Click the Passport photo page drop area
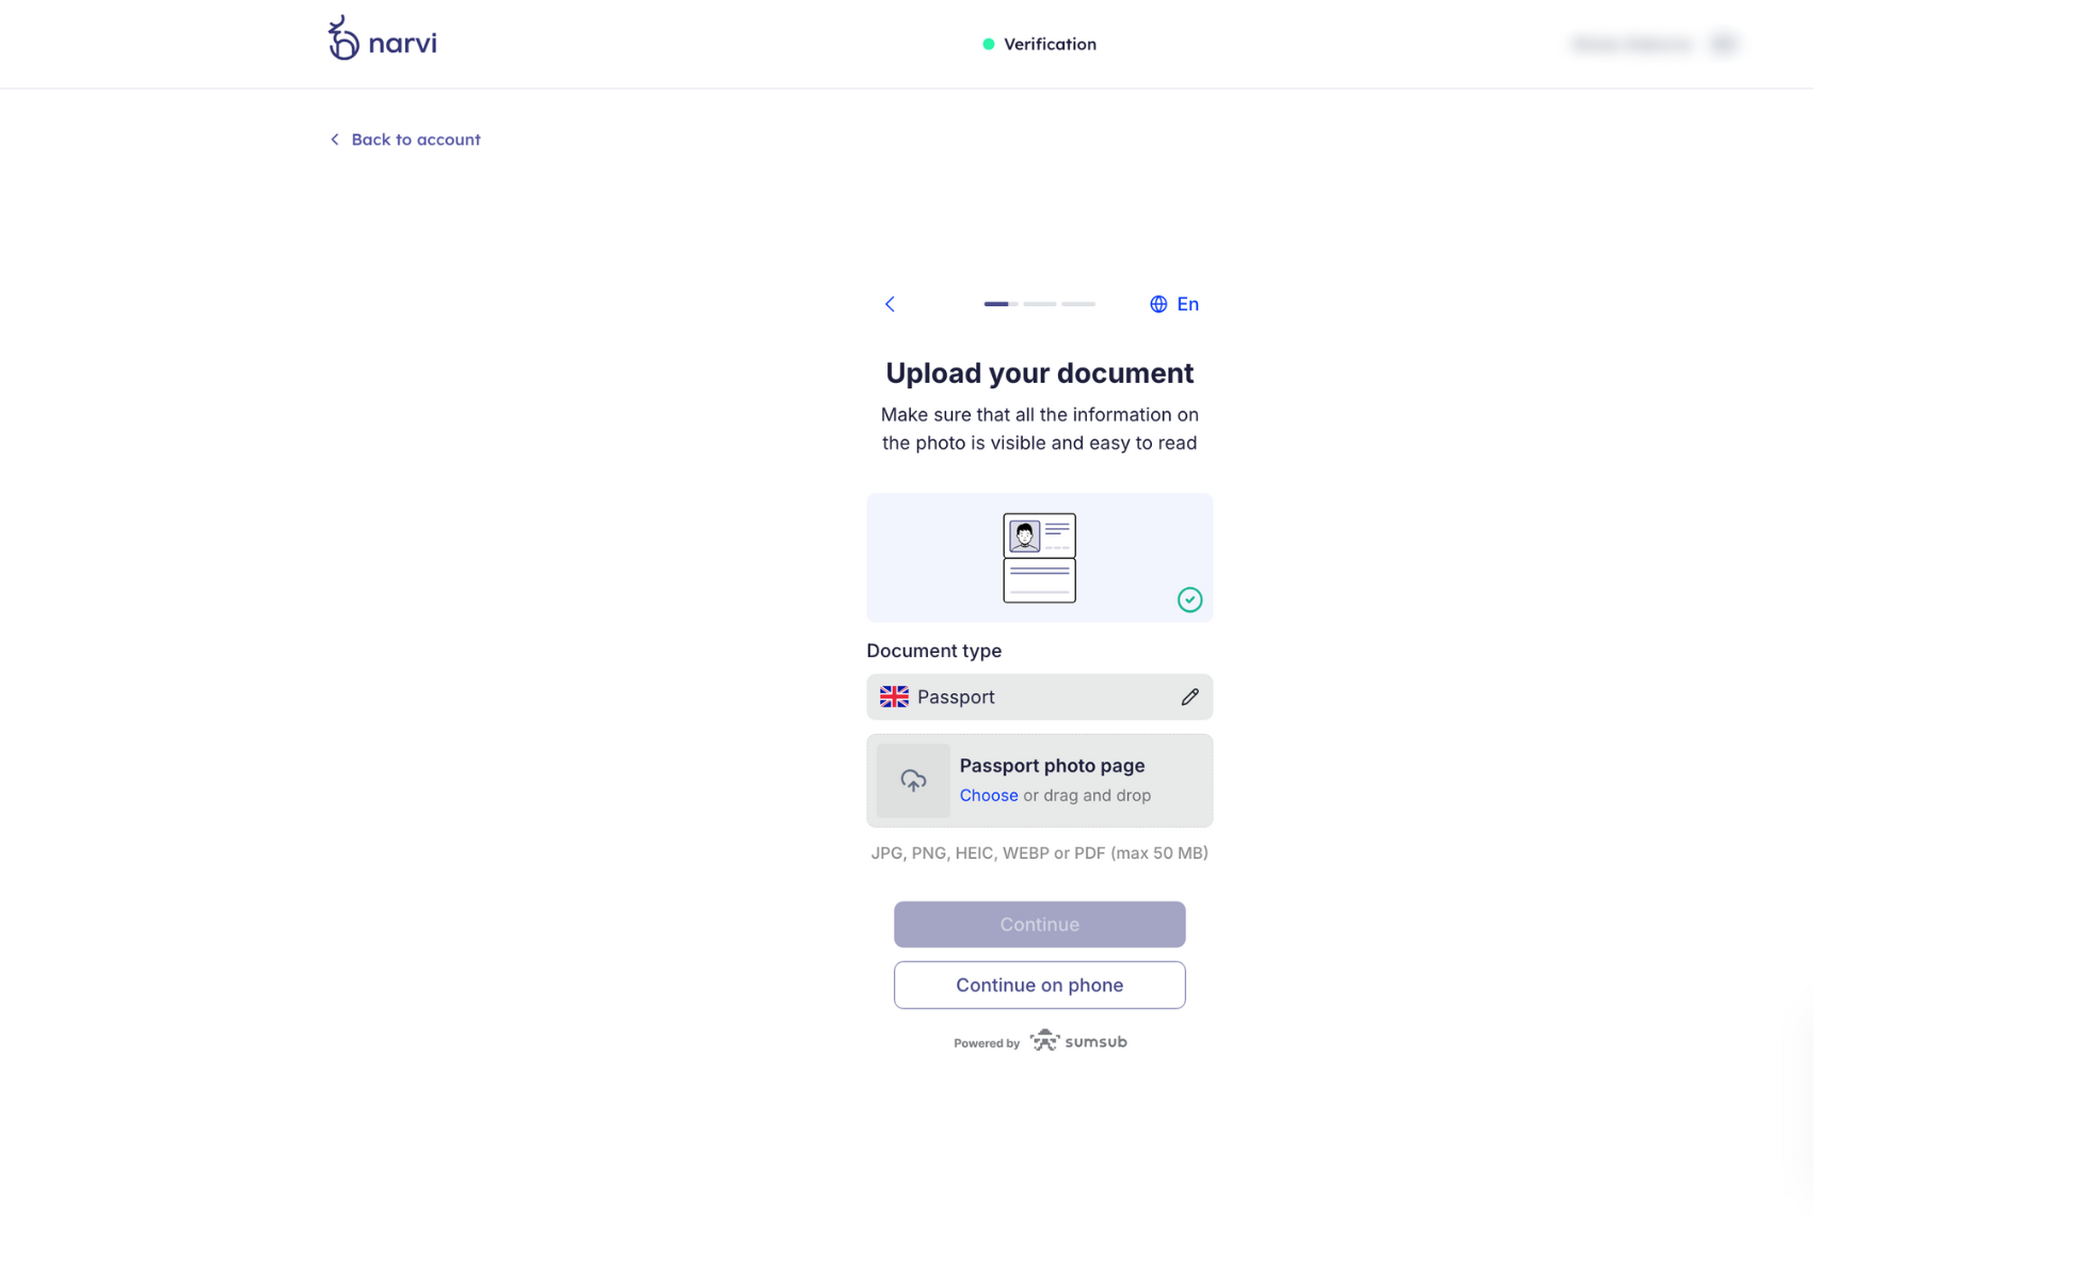 click(1039, 781)
